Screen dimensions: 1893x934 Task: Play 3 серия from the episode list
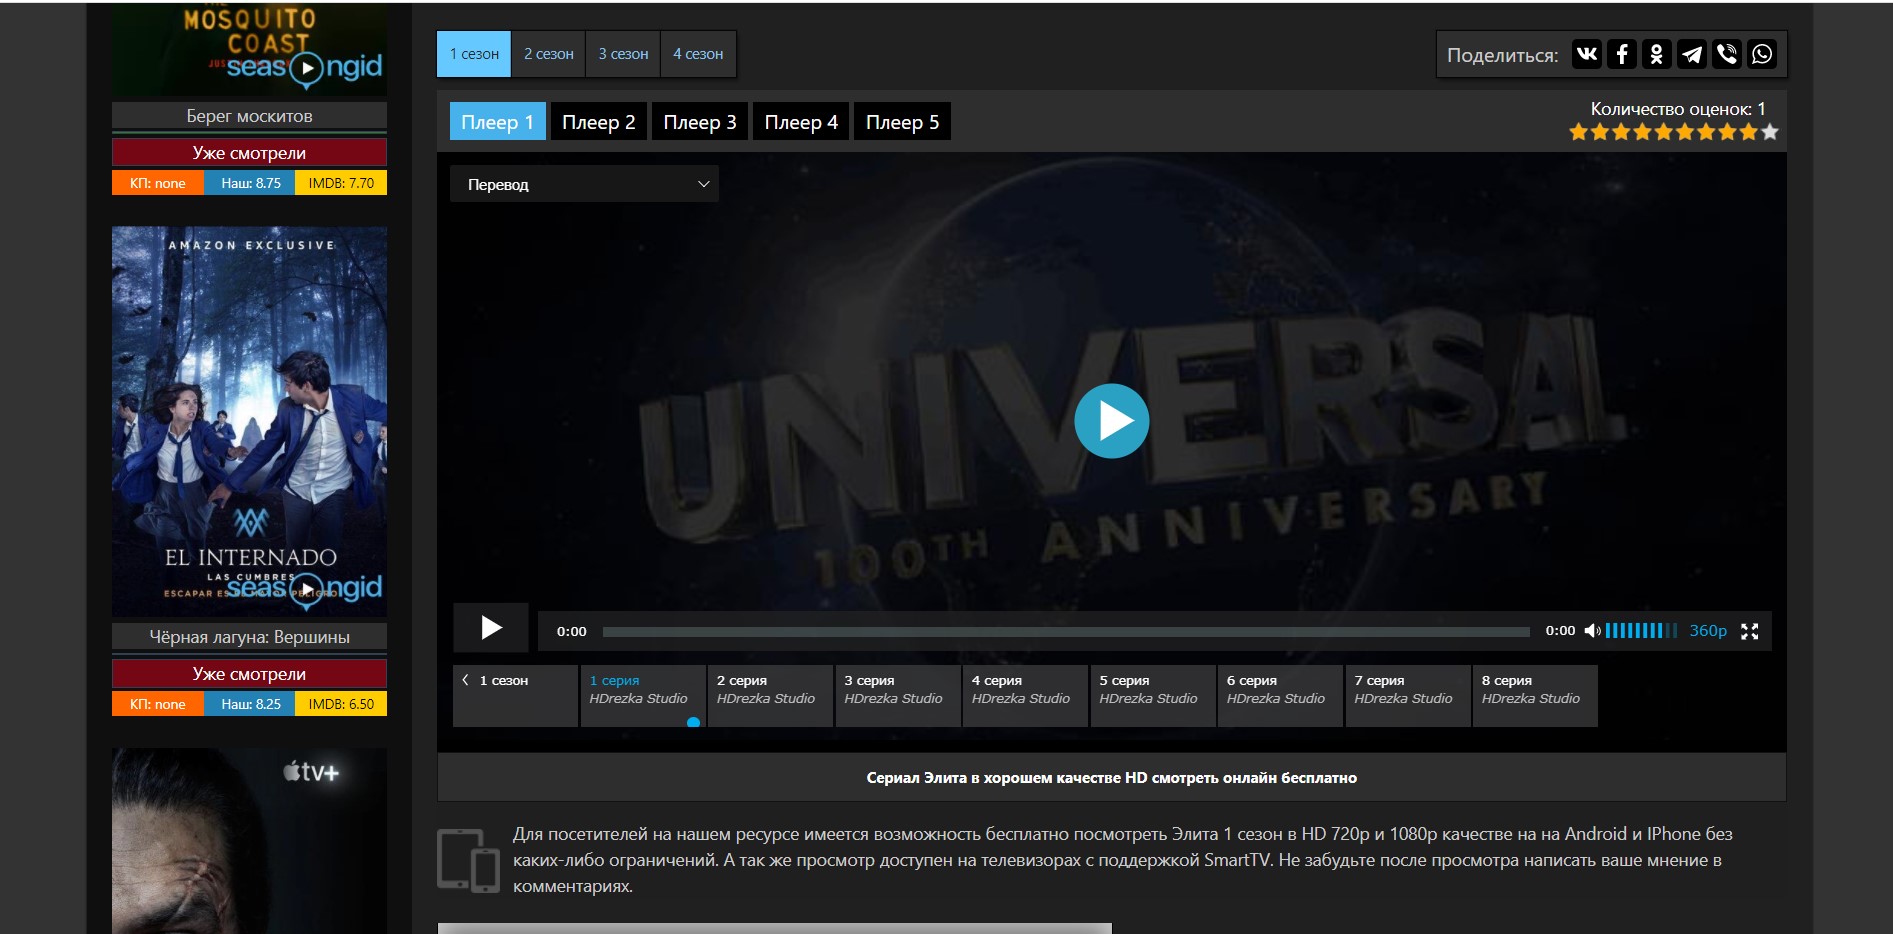tap(898, 695)
